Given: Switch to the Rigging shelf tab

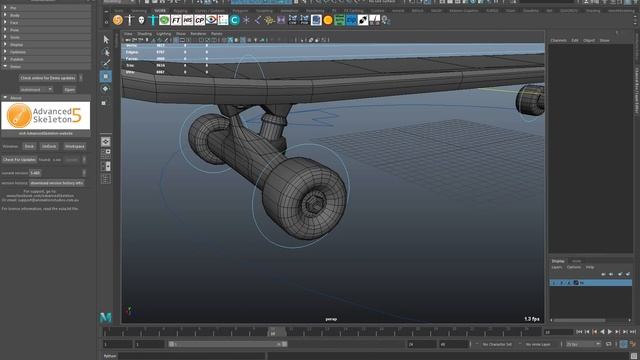Looking at the screenshot, I should click(x=180, y=11).
